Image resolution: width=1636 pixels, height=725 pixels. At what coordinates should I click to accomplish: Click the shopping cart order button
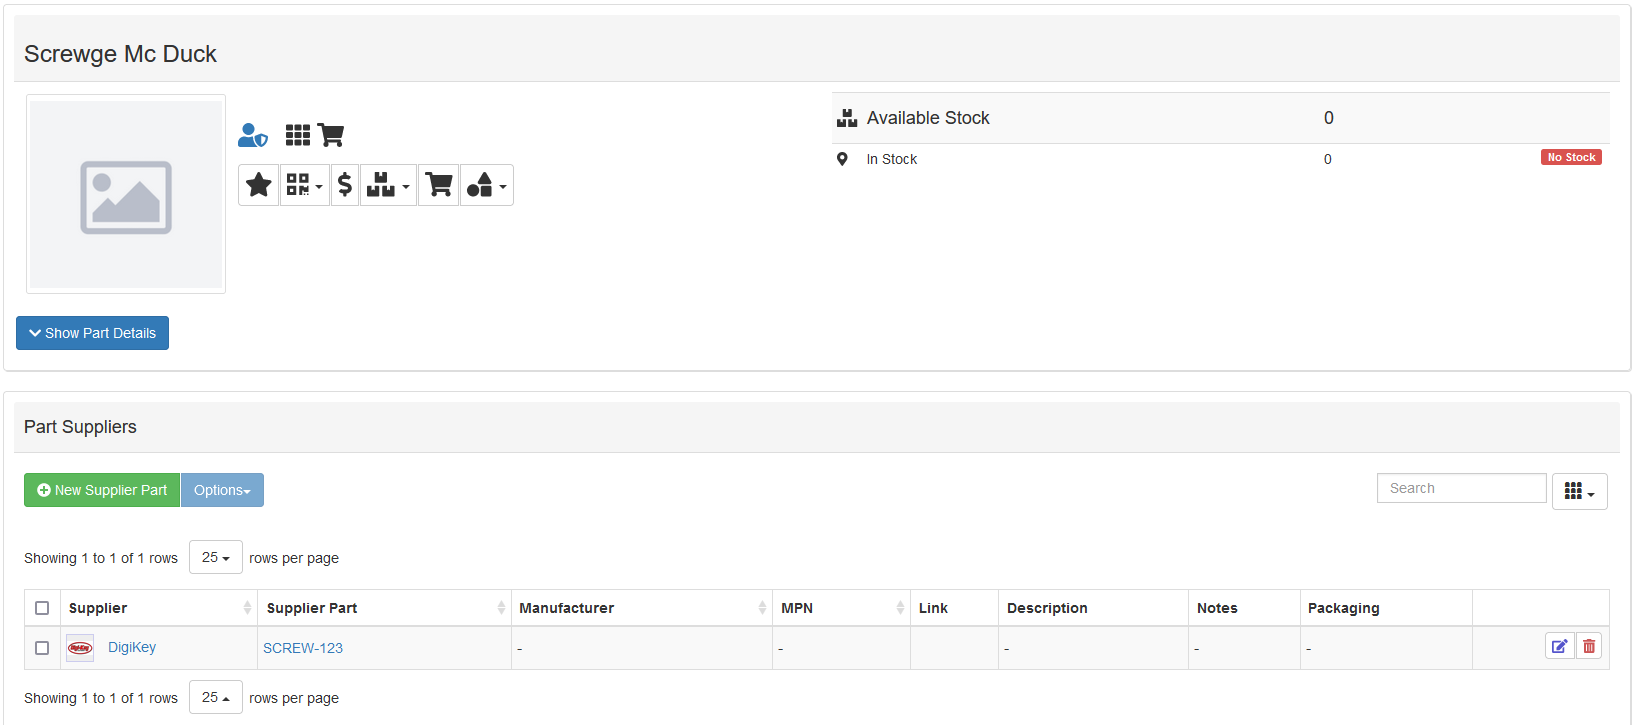coord(438,185)
